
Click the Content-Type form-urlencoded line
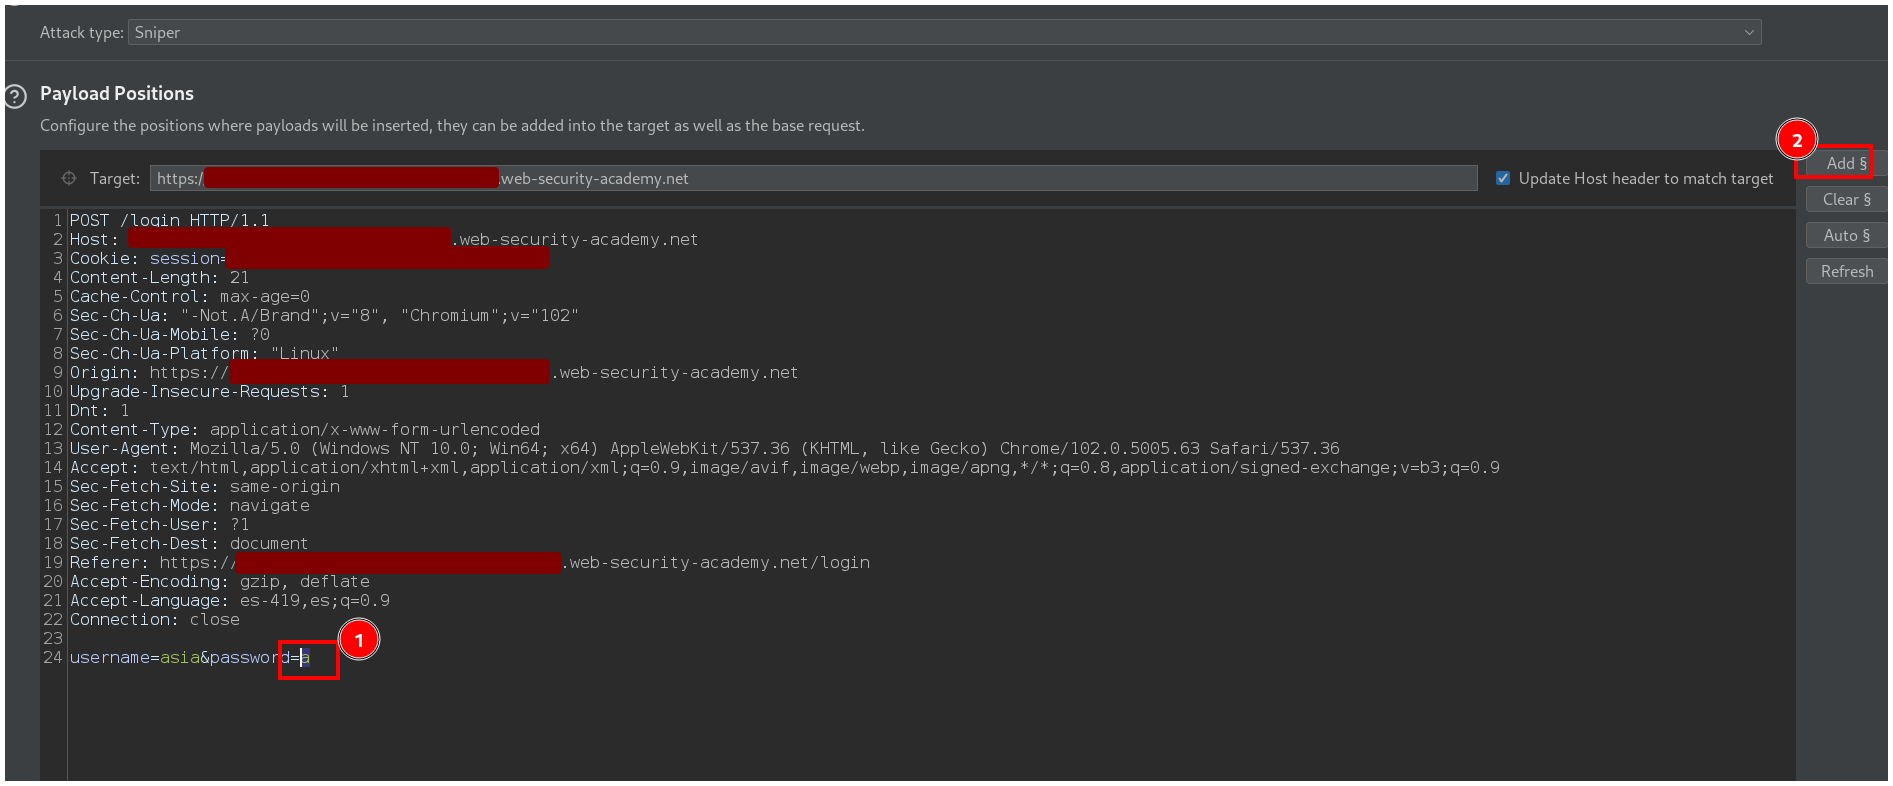304,430
